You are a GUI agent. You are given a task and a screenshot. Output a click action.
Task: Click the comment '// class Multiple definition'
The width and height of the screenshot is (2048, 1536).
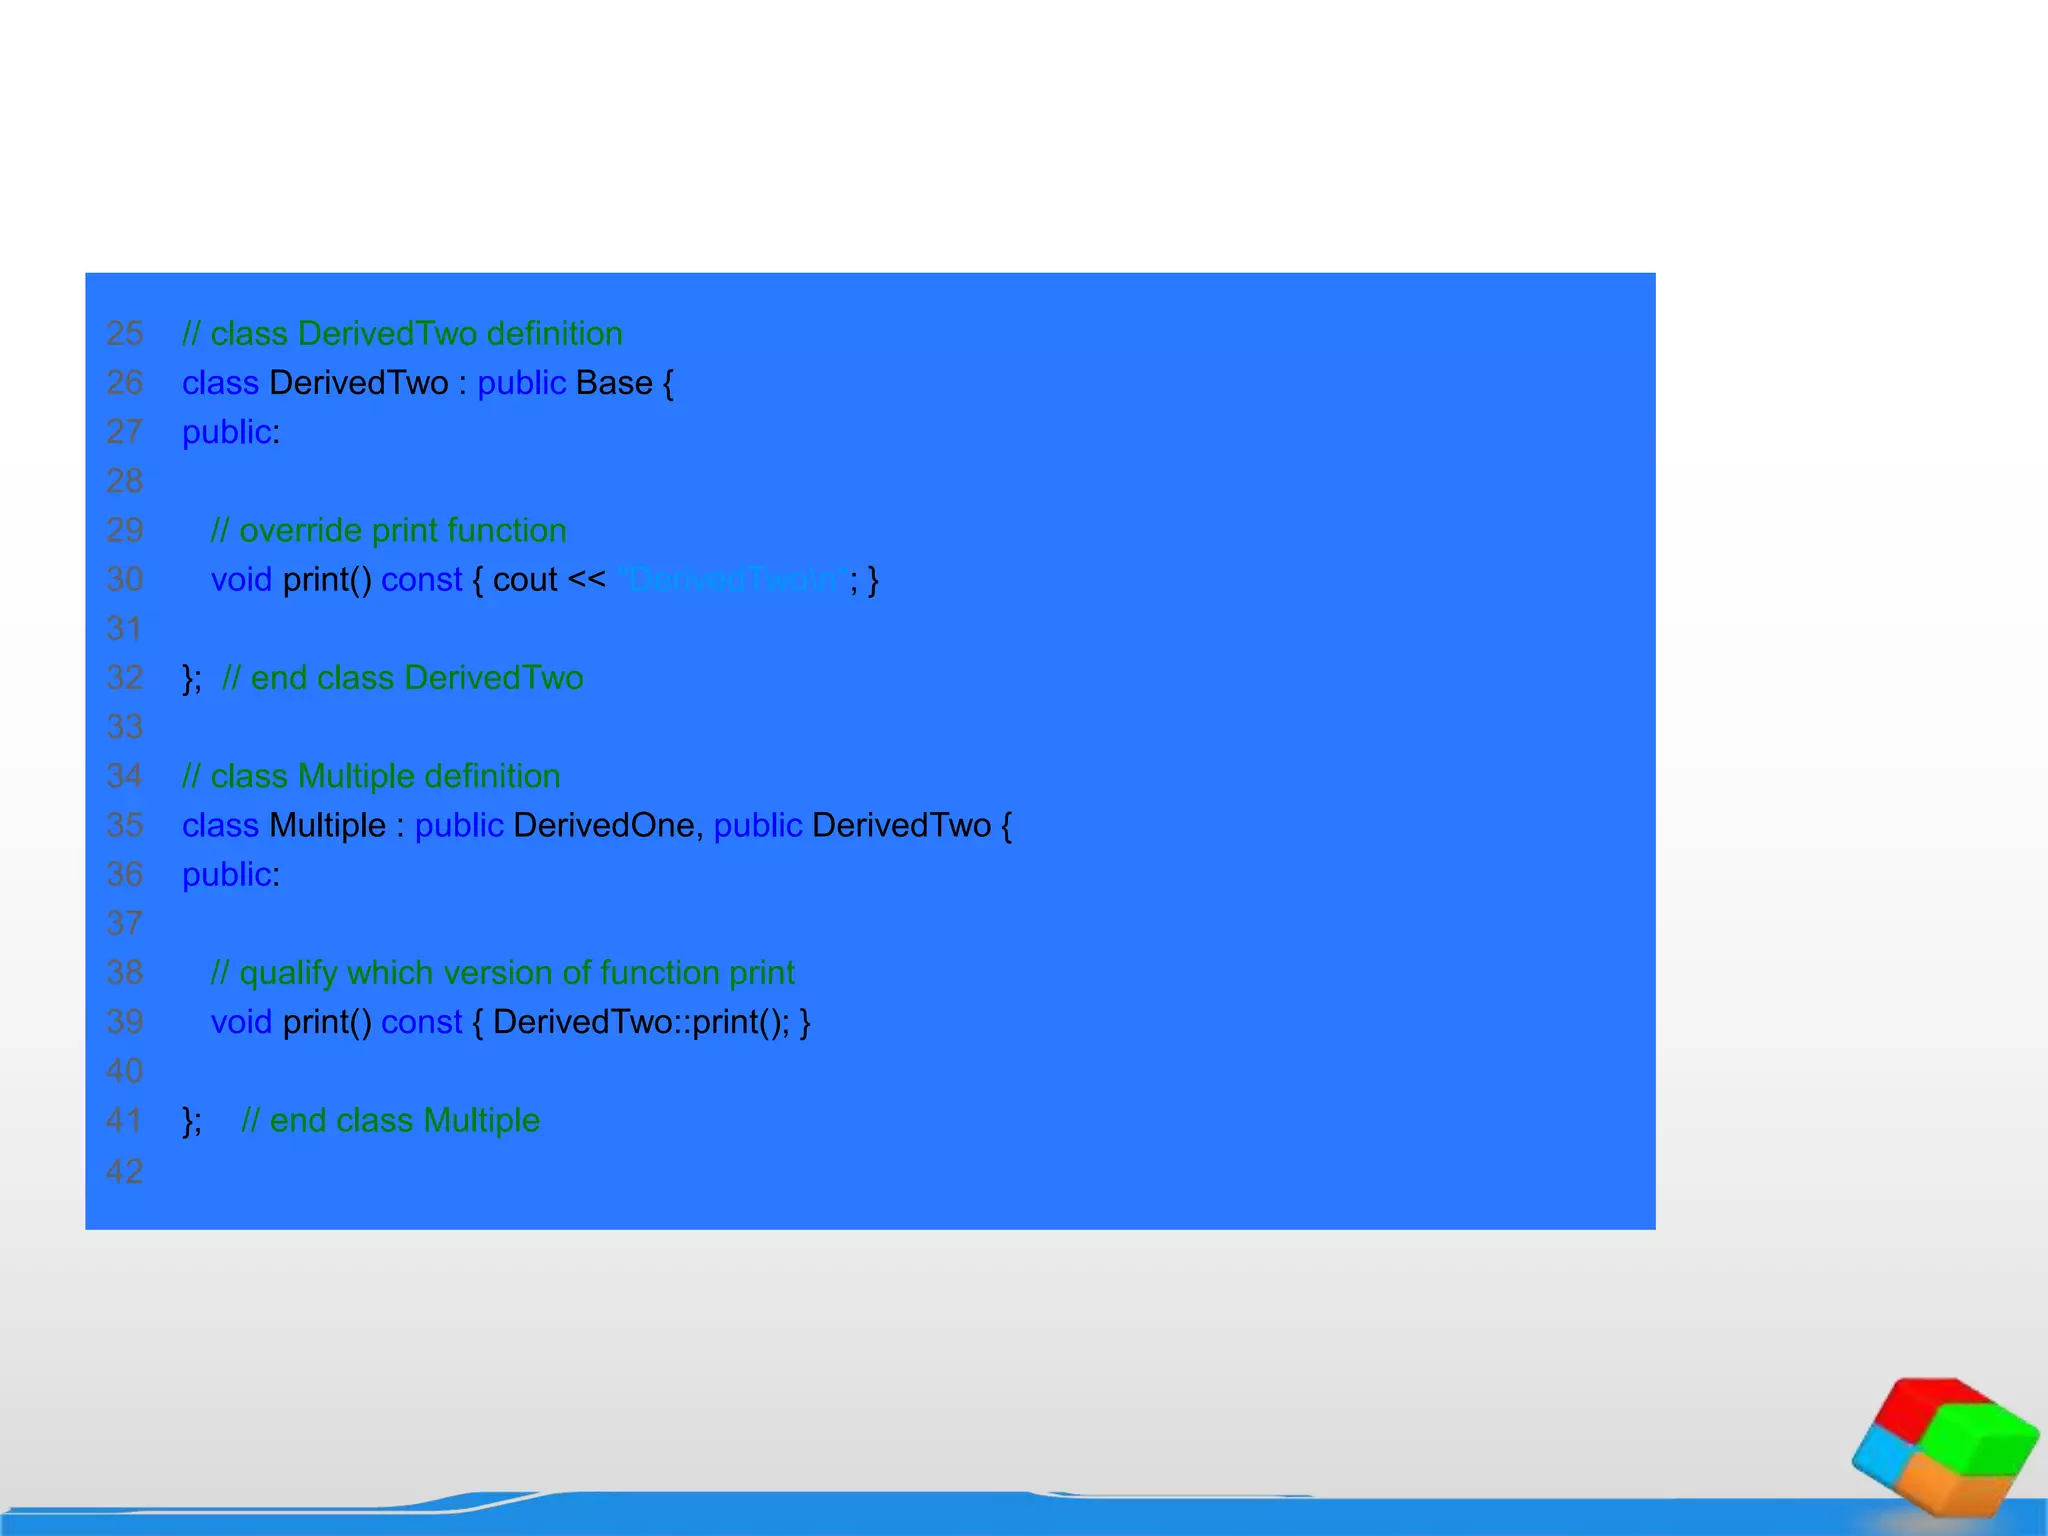[371, 776]
